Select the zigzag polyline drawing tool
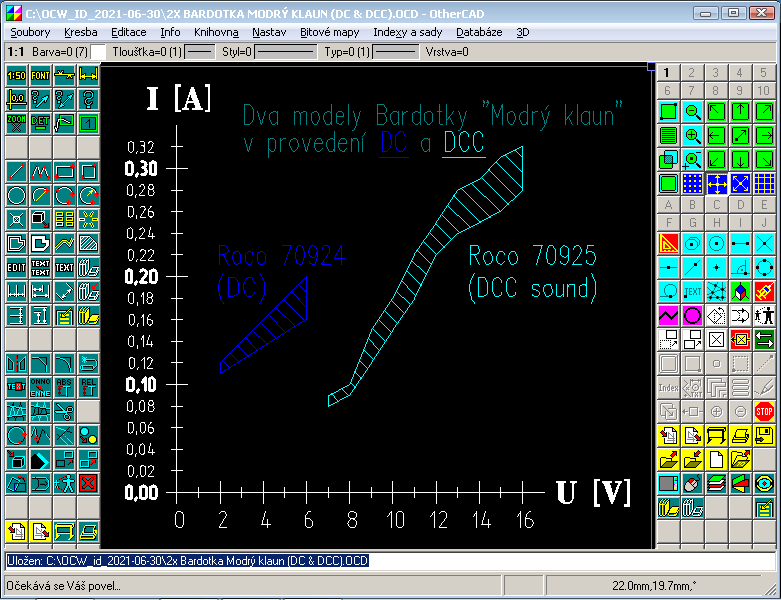The height and width of the screenshot is (600, 781). (40, 172)
